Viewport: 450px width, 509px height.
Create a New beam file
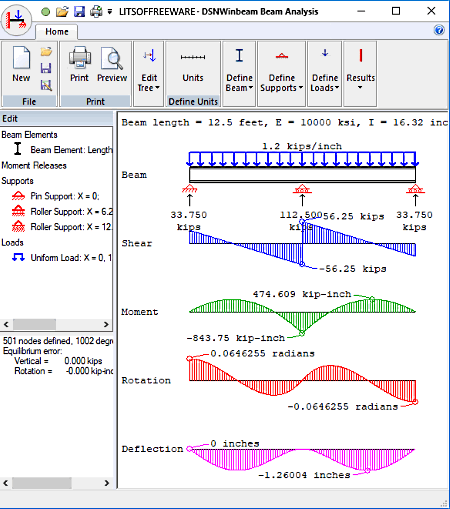pyautogui.click(x=21, y=64)
